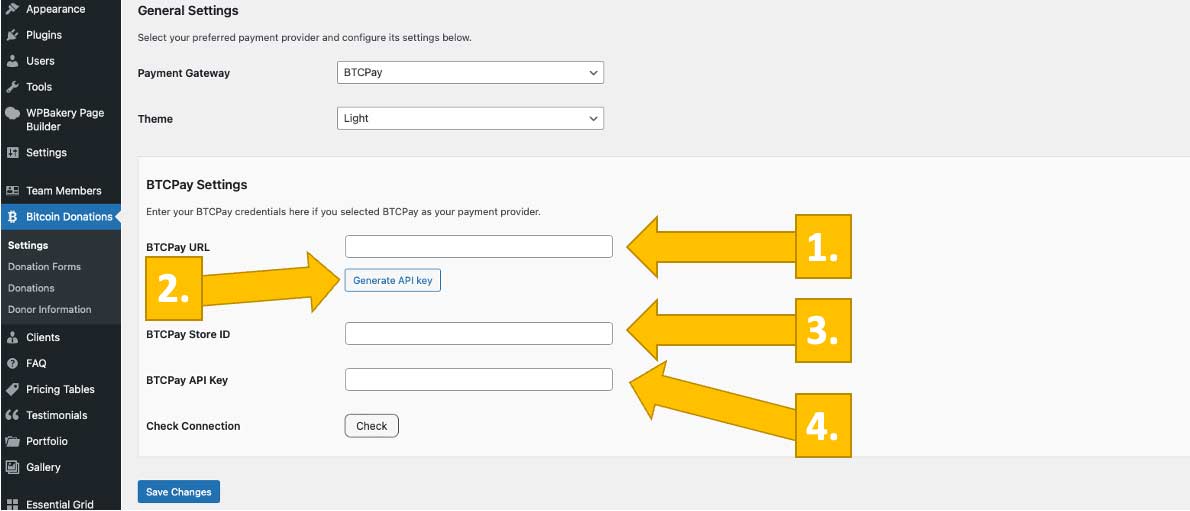Focus the BTCPay Store ID field

pyautogui.click(x=479, y=333)
